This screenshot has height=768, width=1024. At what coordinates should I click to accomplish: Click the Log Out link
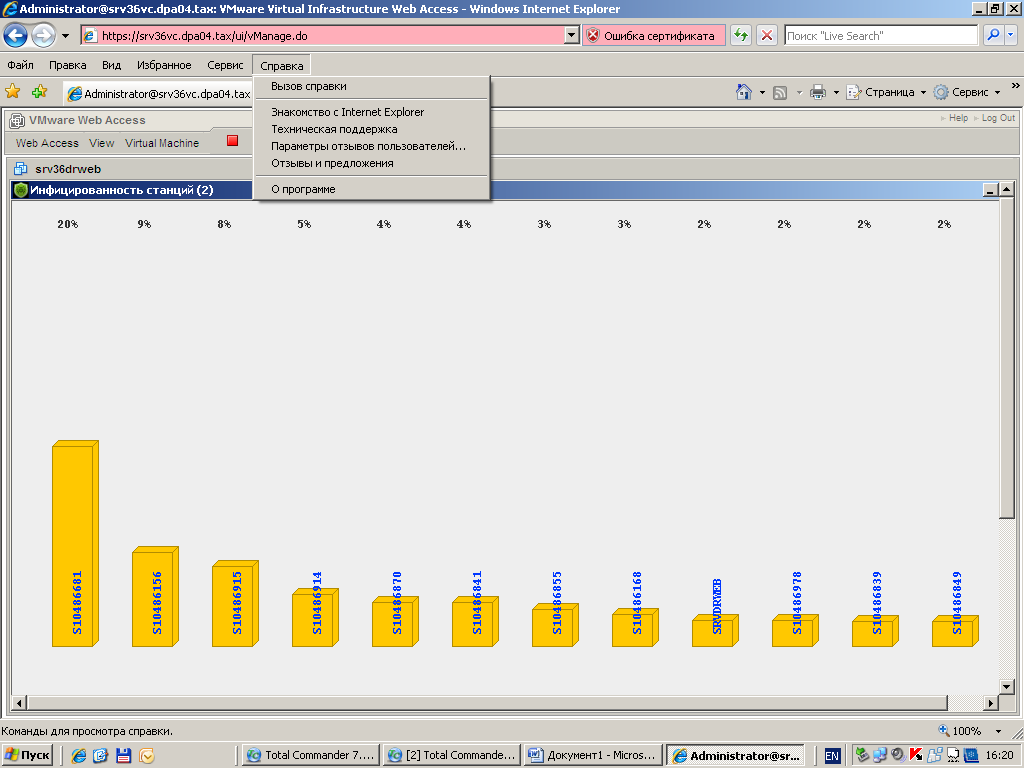[998, 118]
